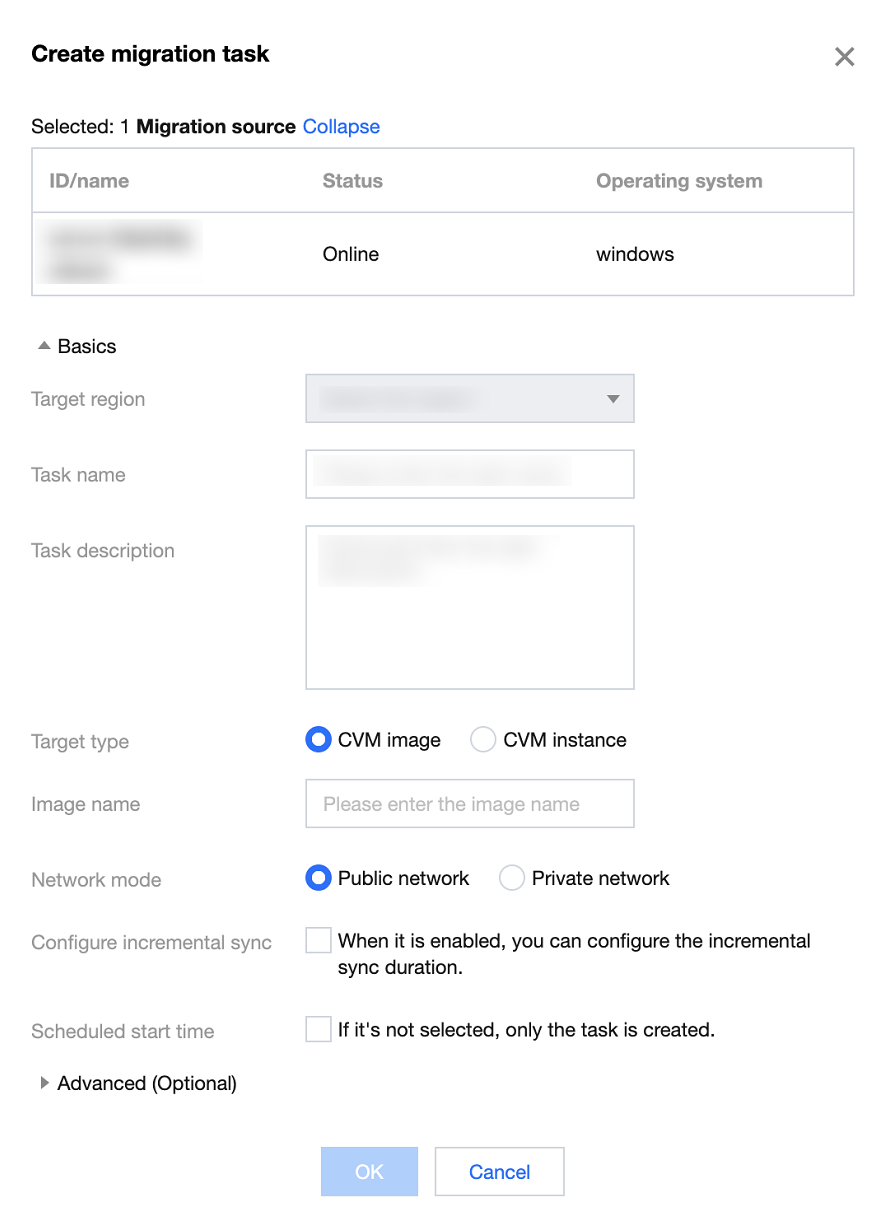Select CVM instance target type

click(x=483, y=740)
